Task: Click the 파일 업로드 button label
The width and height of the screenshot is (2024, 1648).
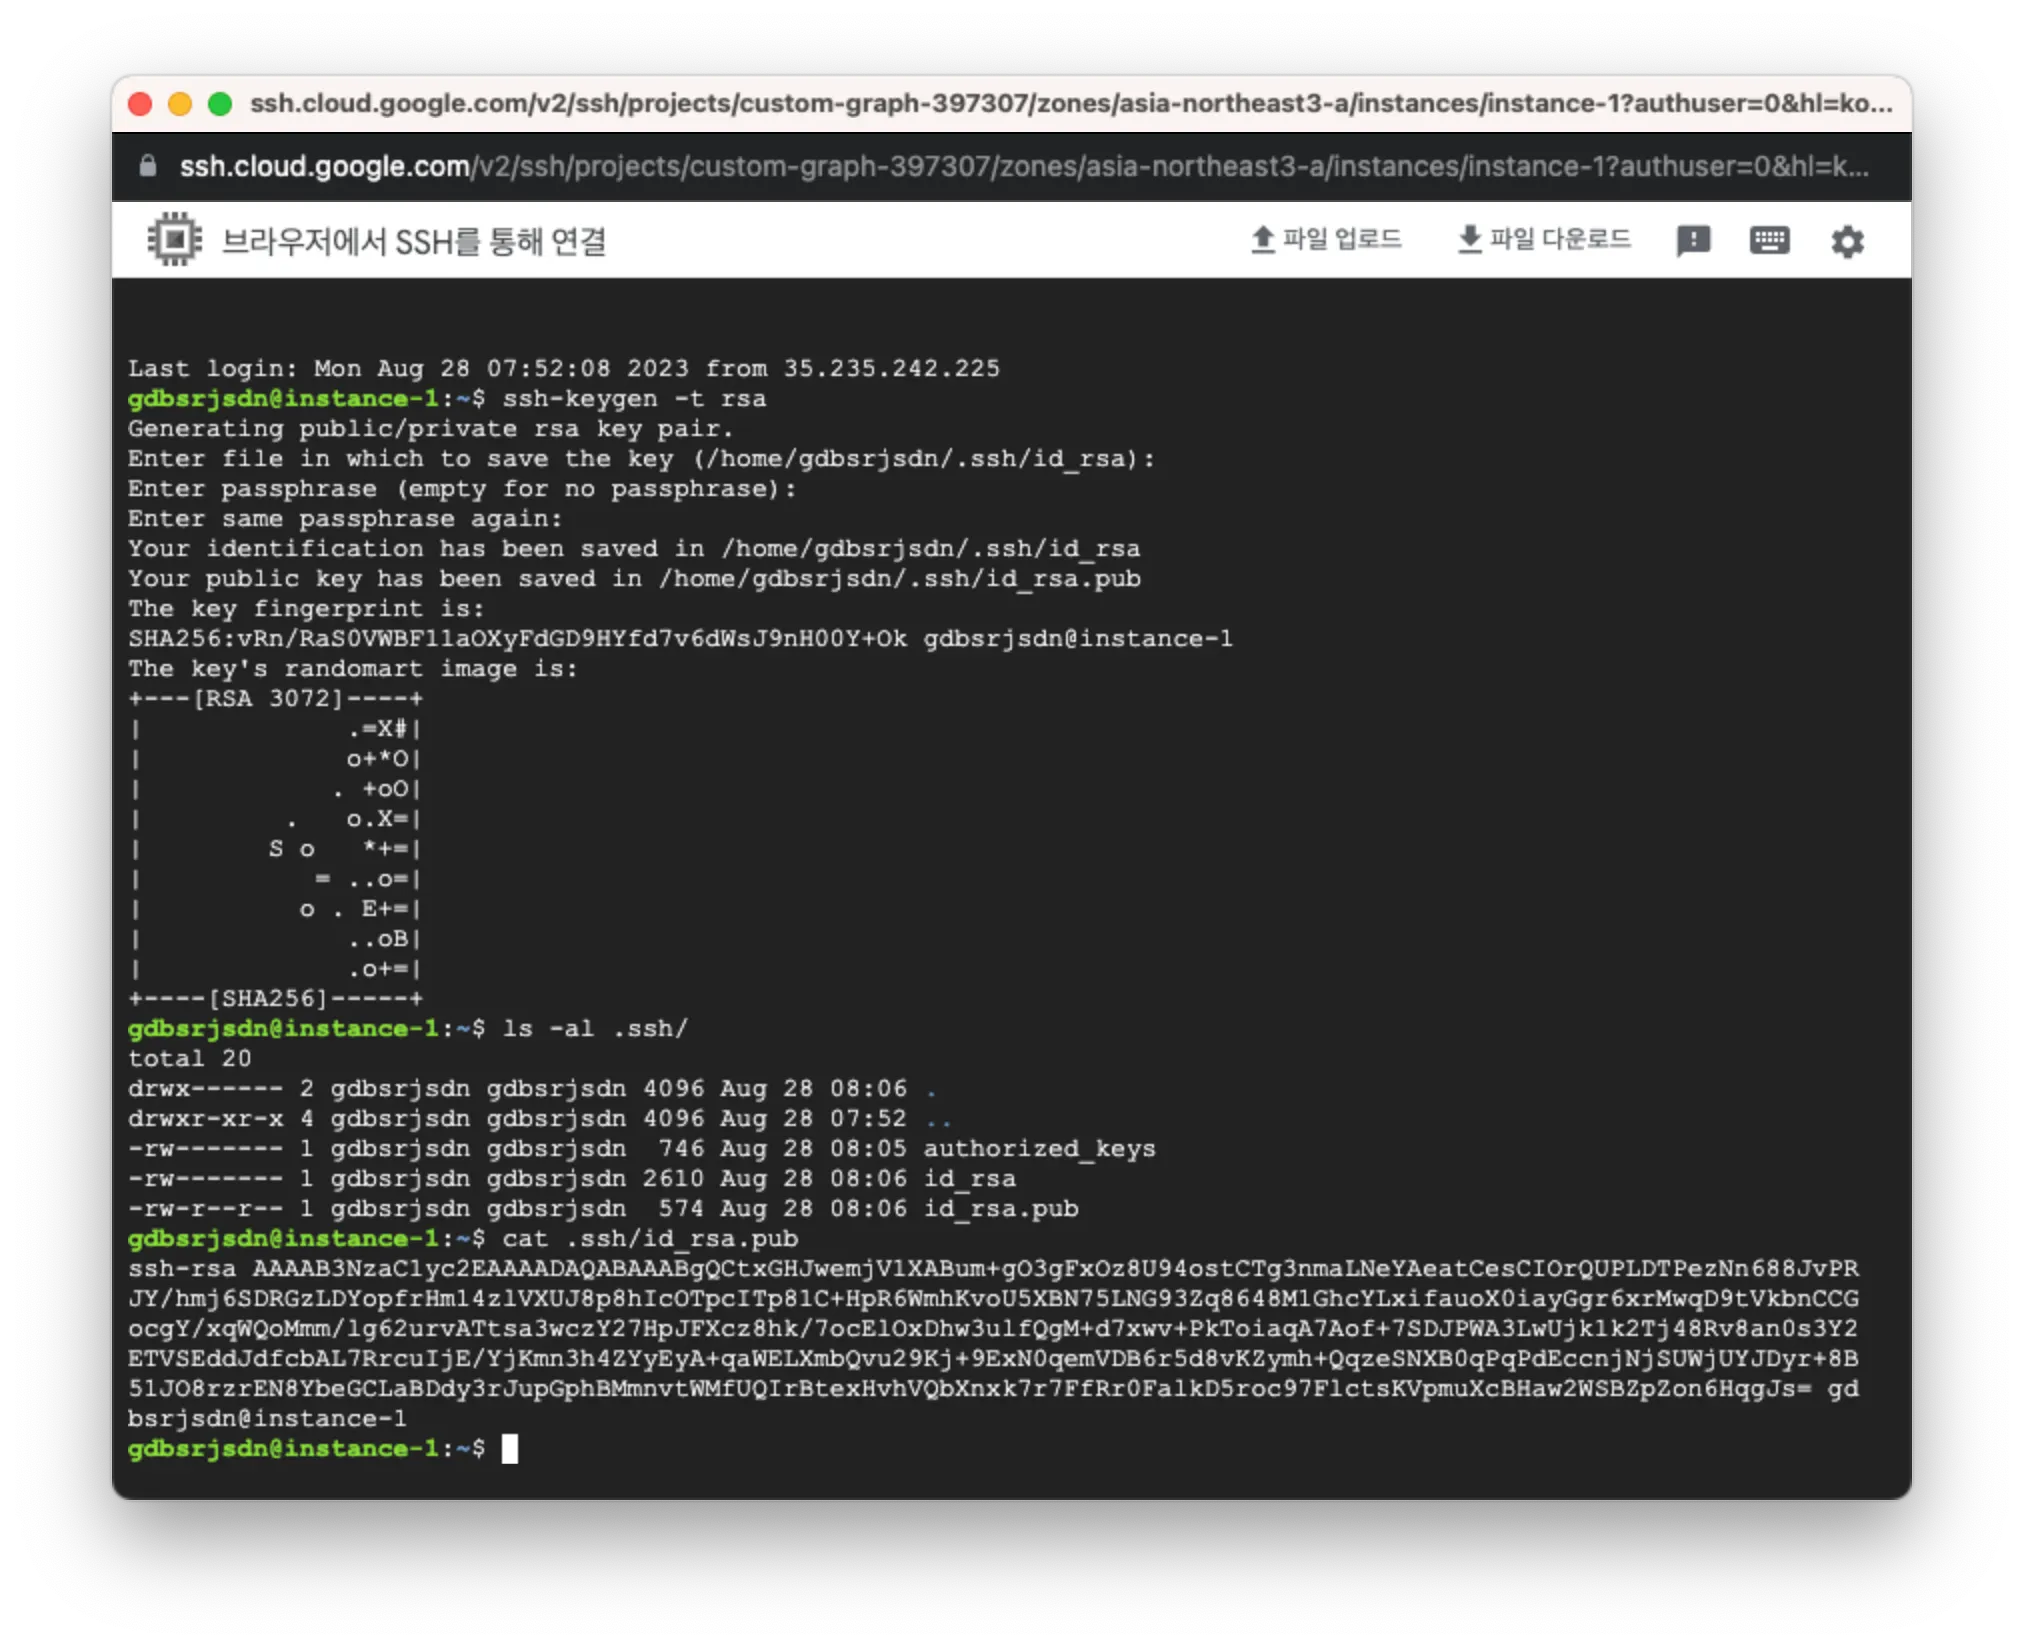Action: click(x=1342, y=240)
